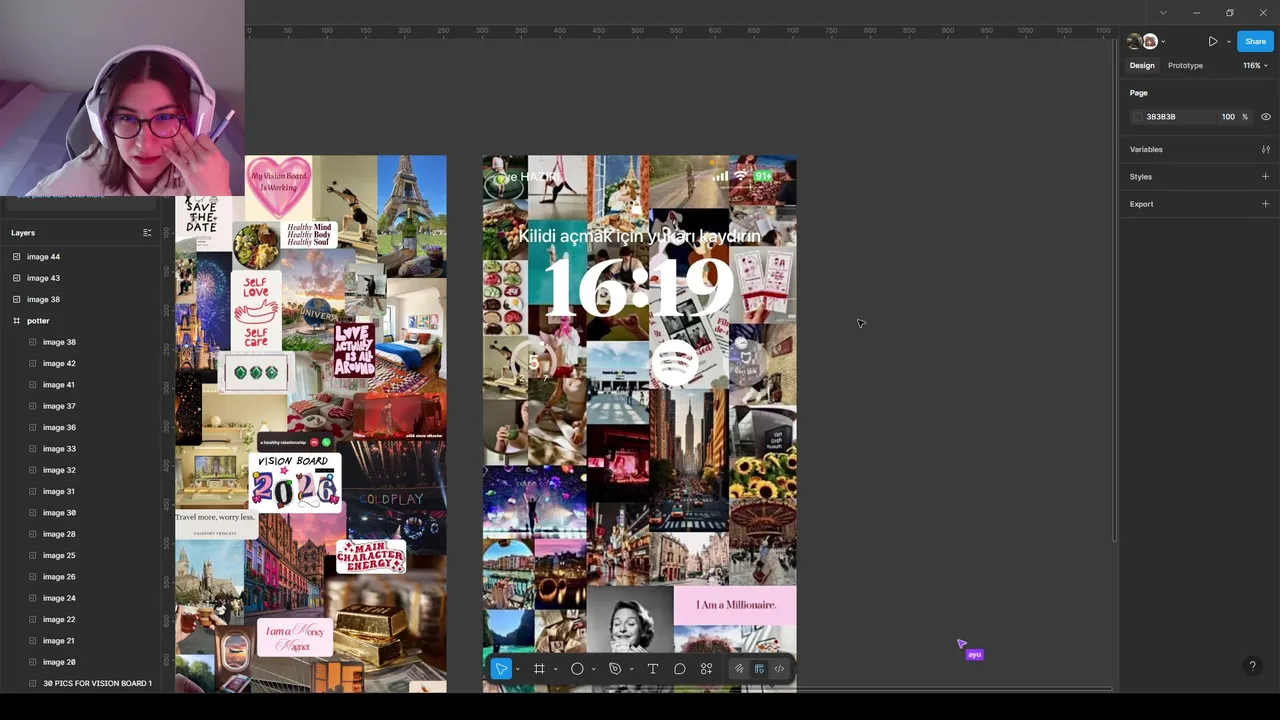Open the Variables settings icon
Screen dimensions: 1280x720
point(1265,149)
